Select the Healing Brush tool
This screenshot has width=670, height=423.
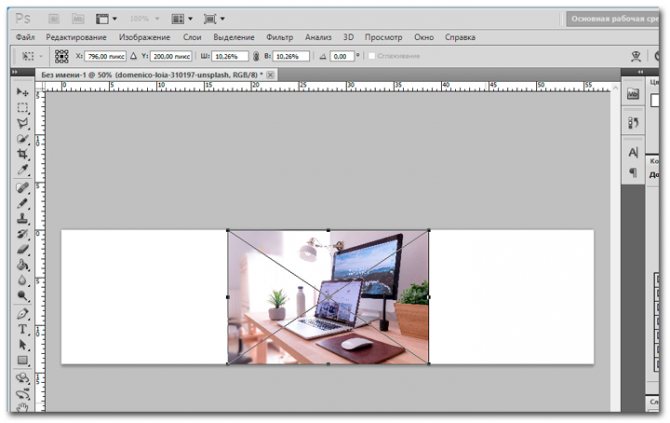tap(22, 187)
